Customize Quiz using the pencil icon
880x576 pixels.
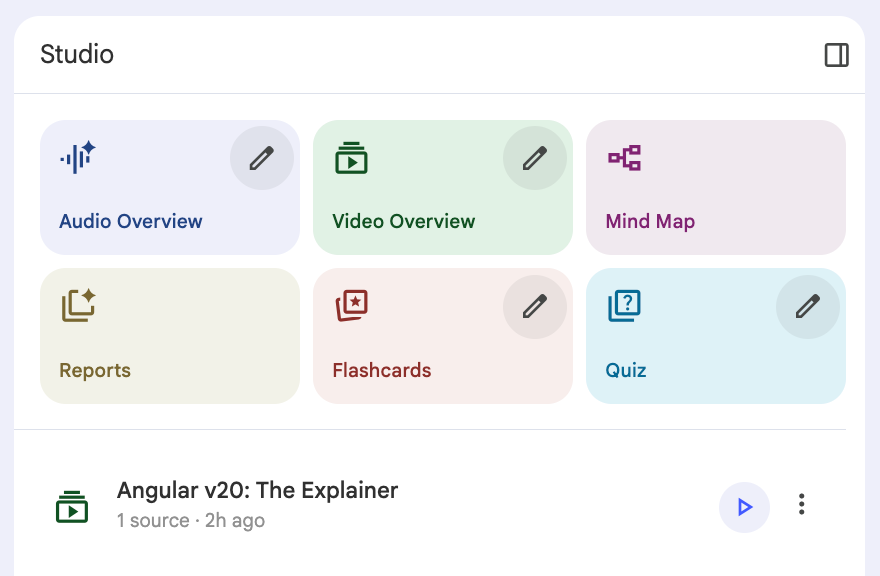pyautogui.click(x=808, y=305)
